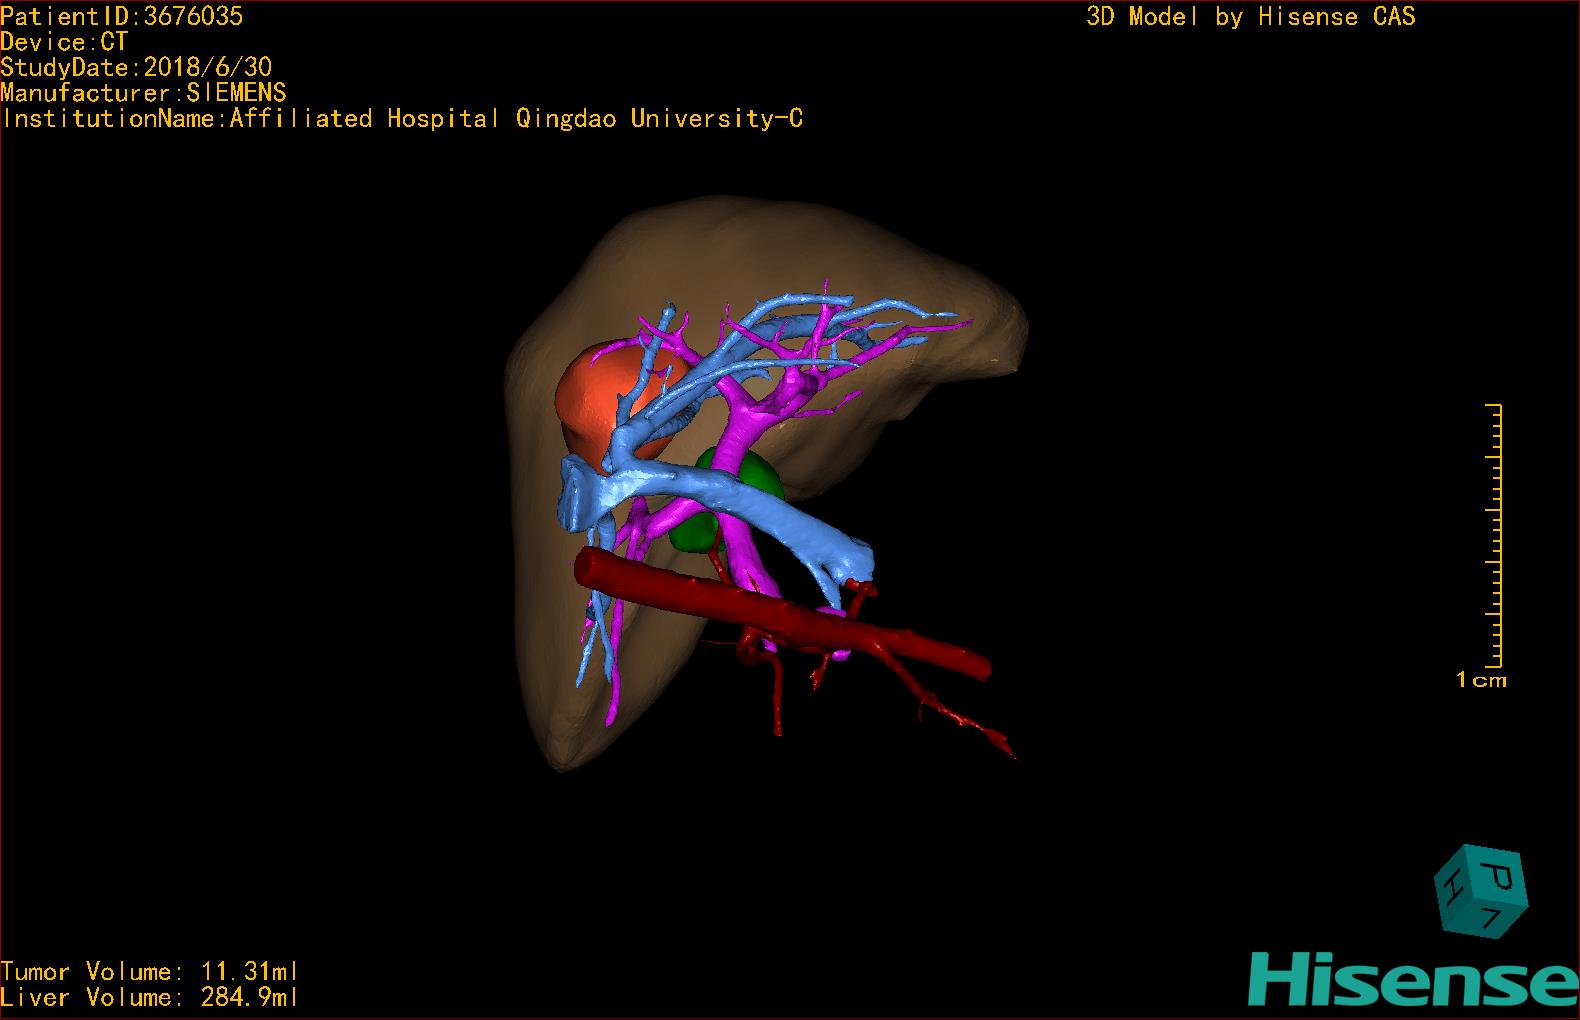The width and height of the screenshot is (1580, 1020).
Task: Click the Liver Volume readout
Action: coord(149,998)
